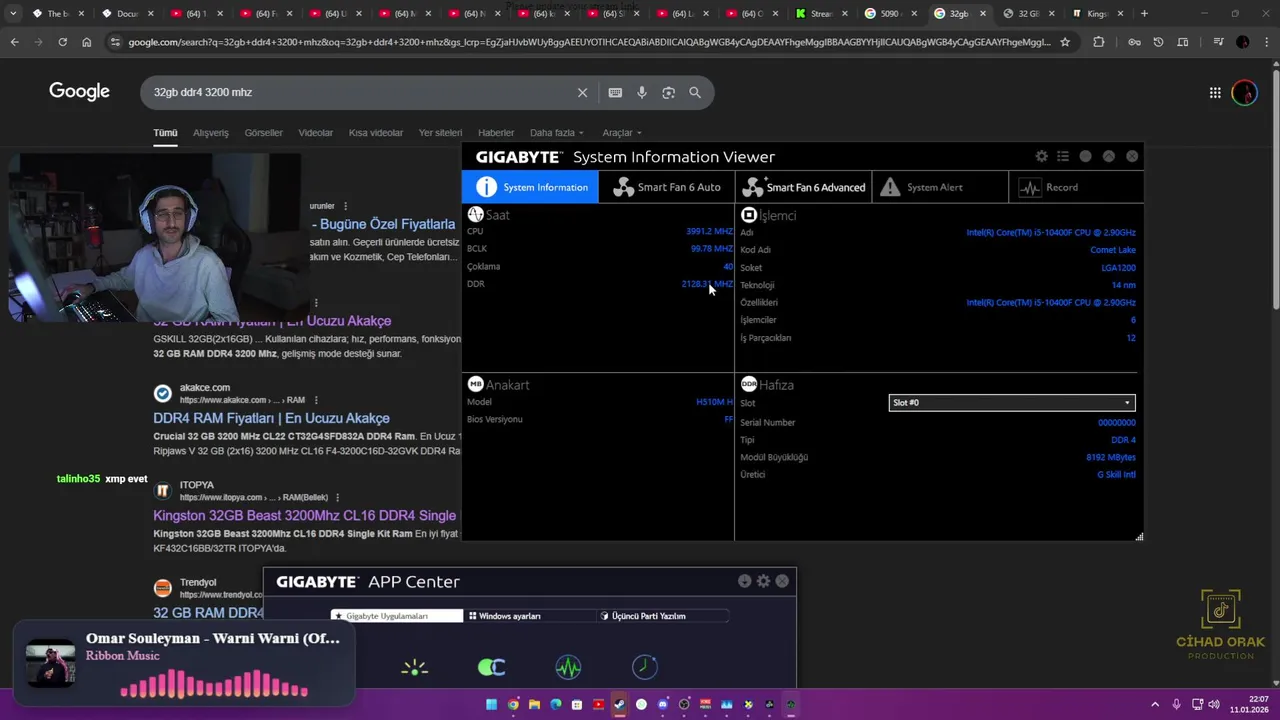Click the list icon in System Information Viewer title bar
The width and height of the screenshot is (1280, 720).
tap(1063, 157)
